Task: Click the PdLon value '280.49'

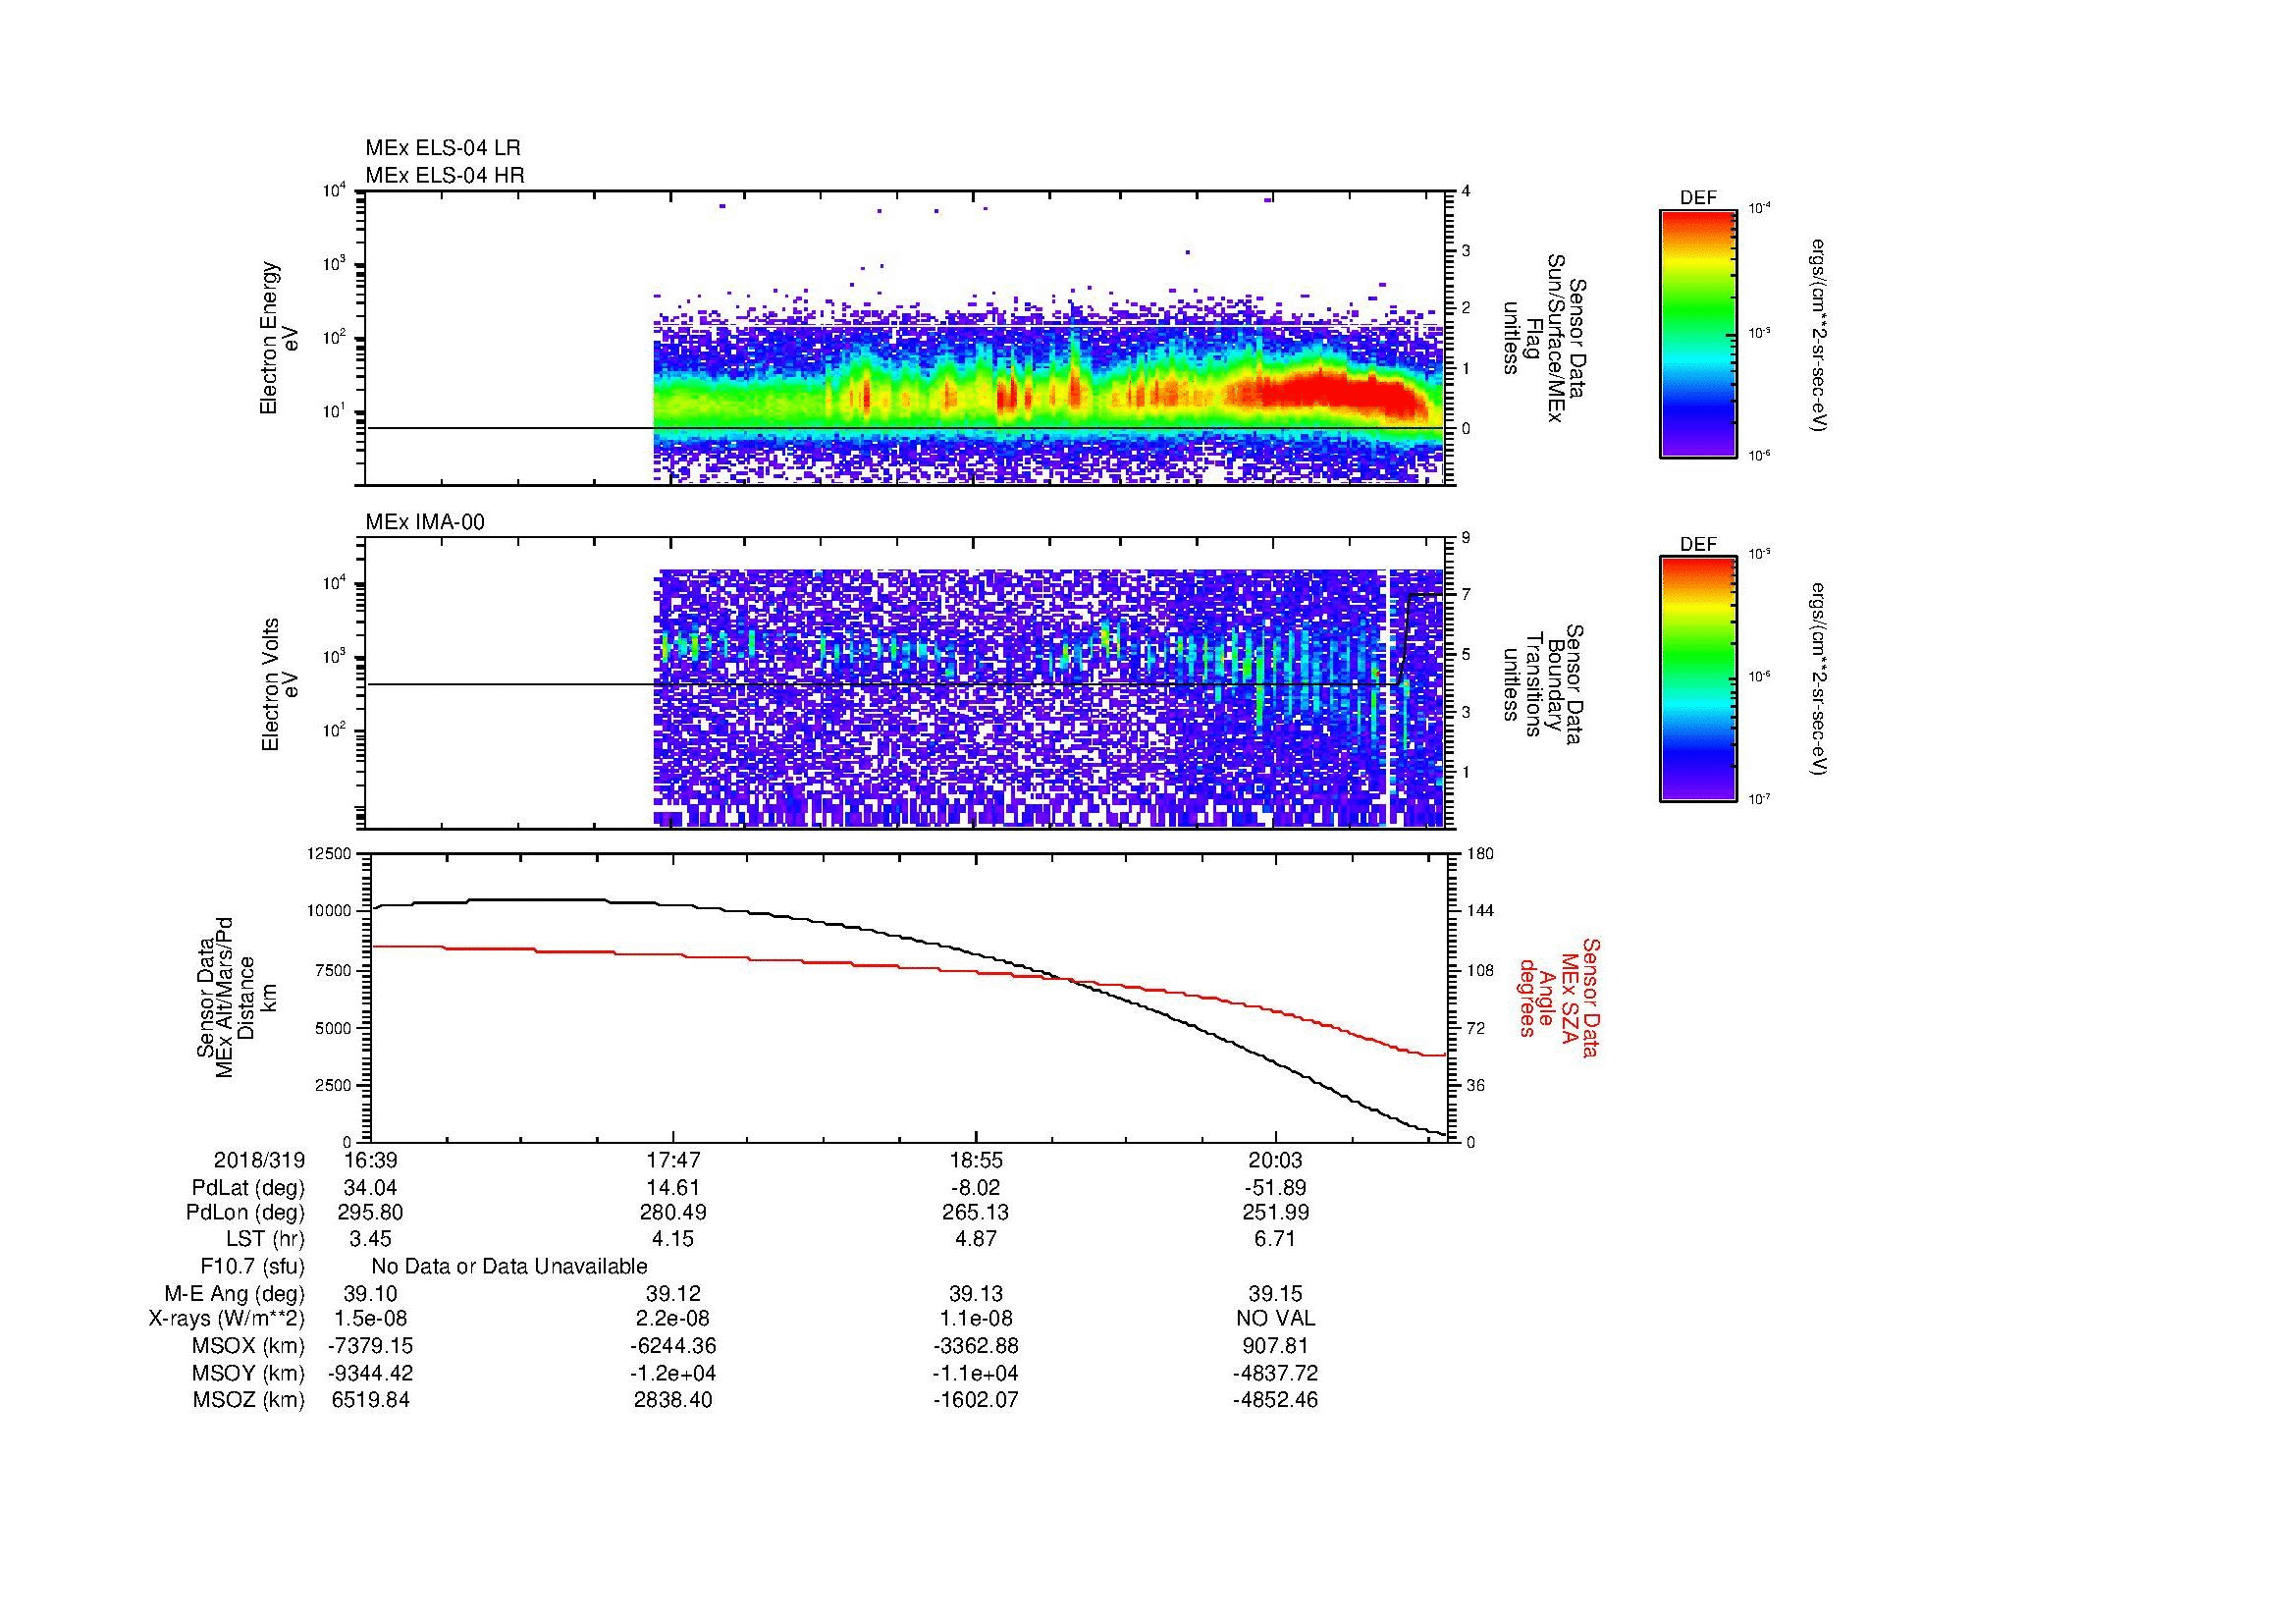Action: click(x=673, y=1213)
